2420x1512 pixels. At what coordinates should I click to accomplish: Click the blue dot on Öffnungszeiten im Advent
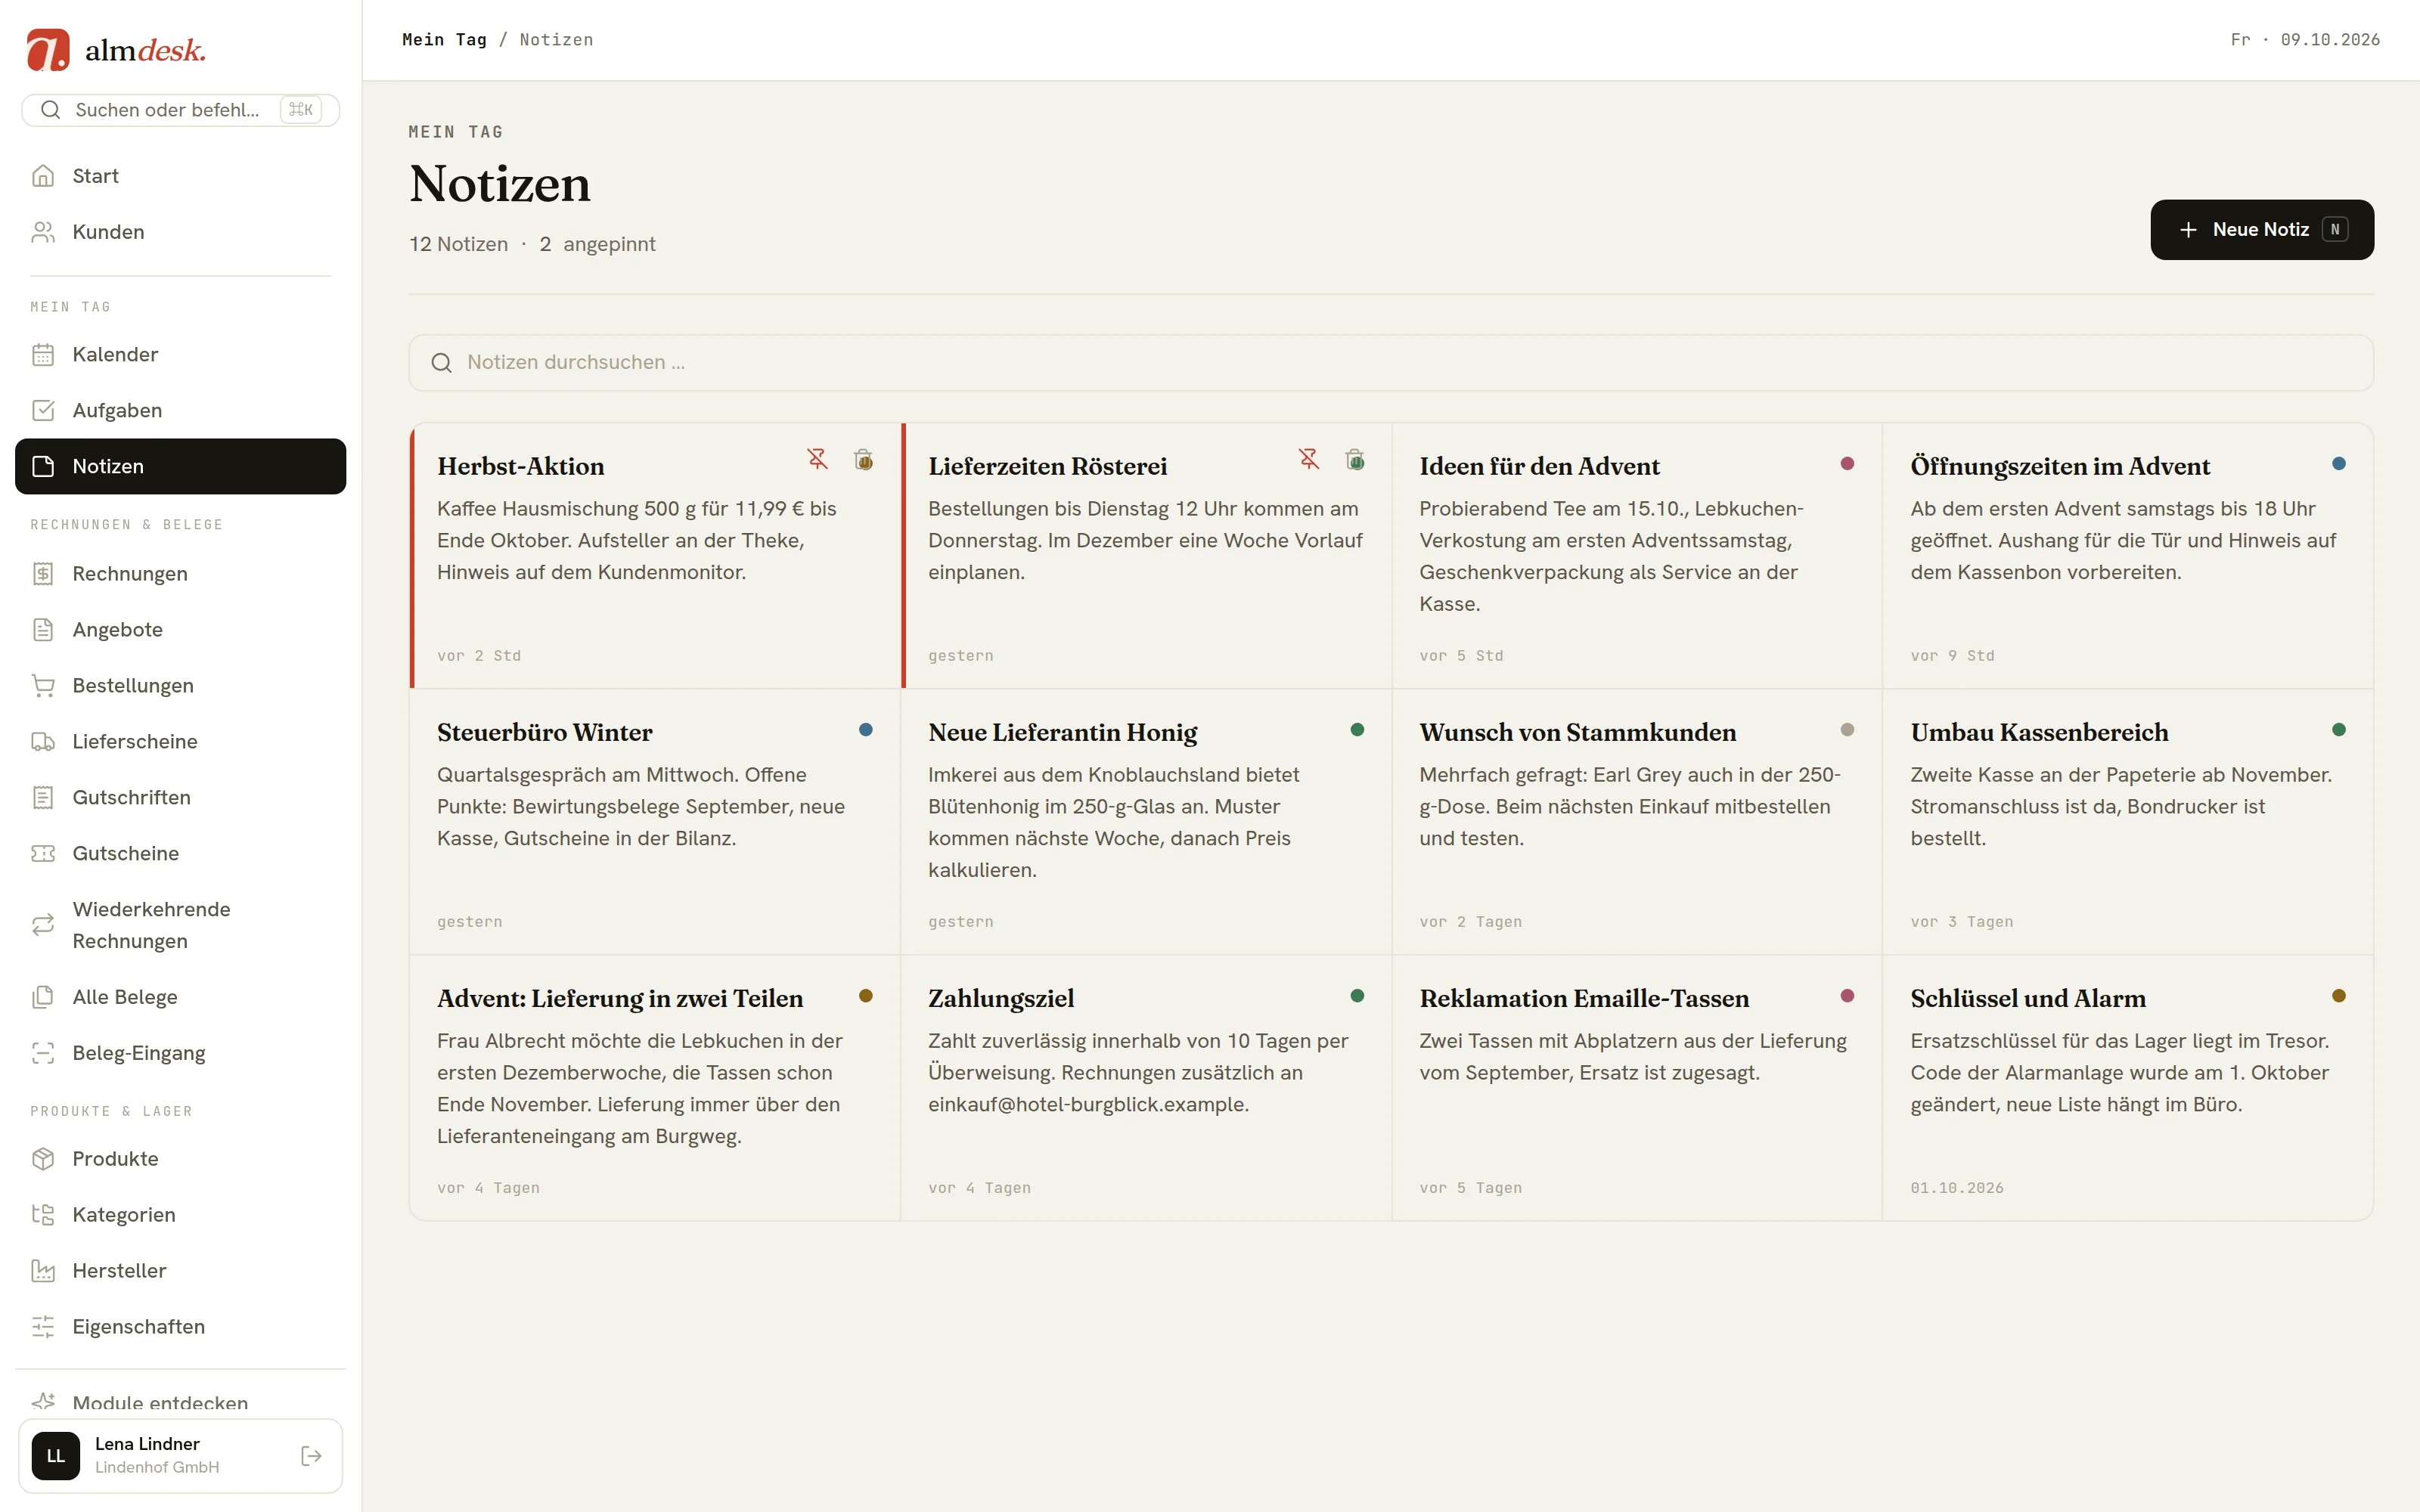[x=2338, y=463]
